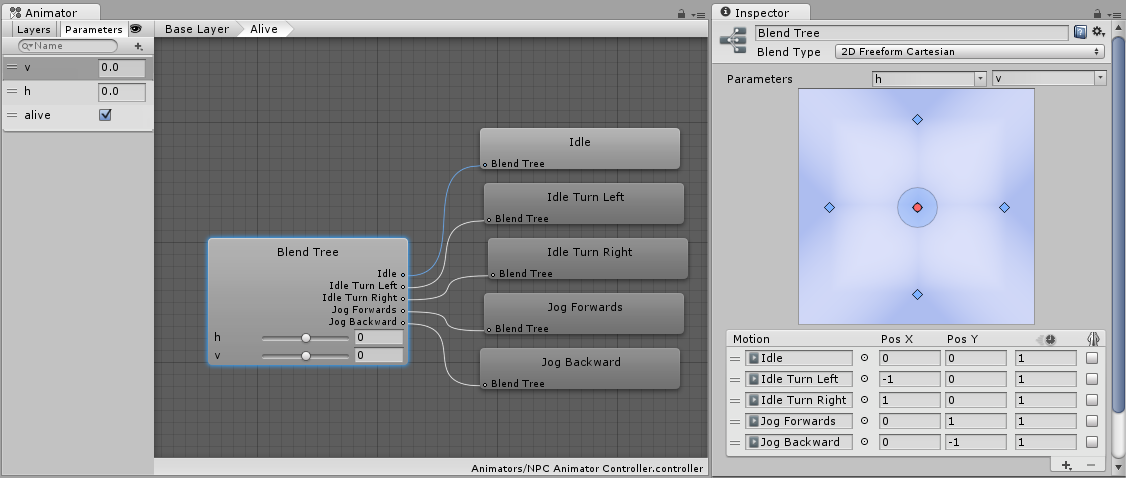The height and width of the screenshot is (478, 1126).
Task: Open the Blend Type dropdown
Action: tap(968, 52)
